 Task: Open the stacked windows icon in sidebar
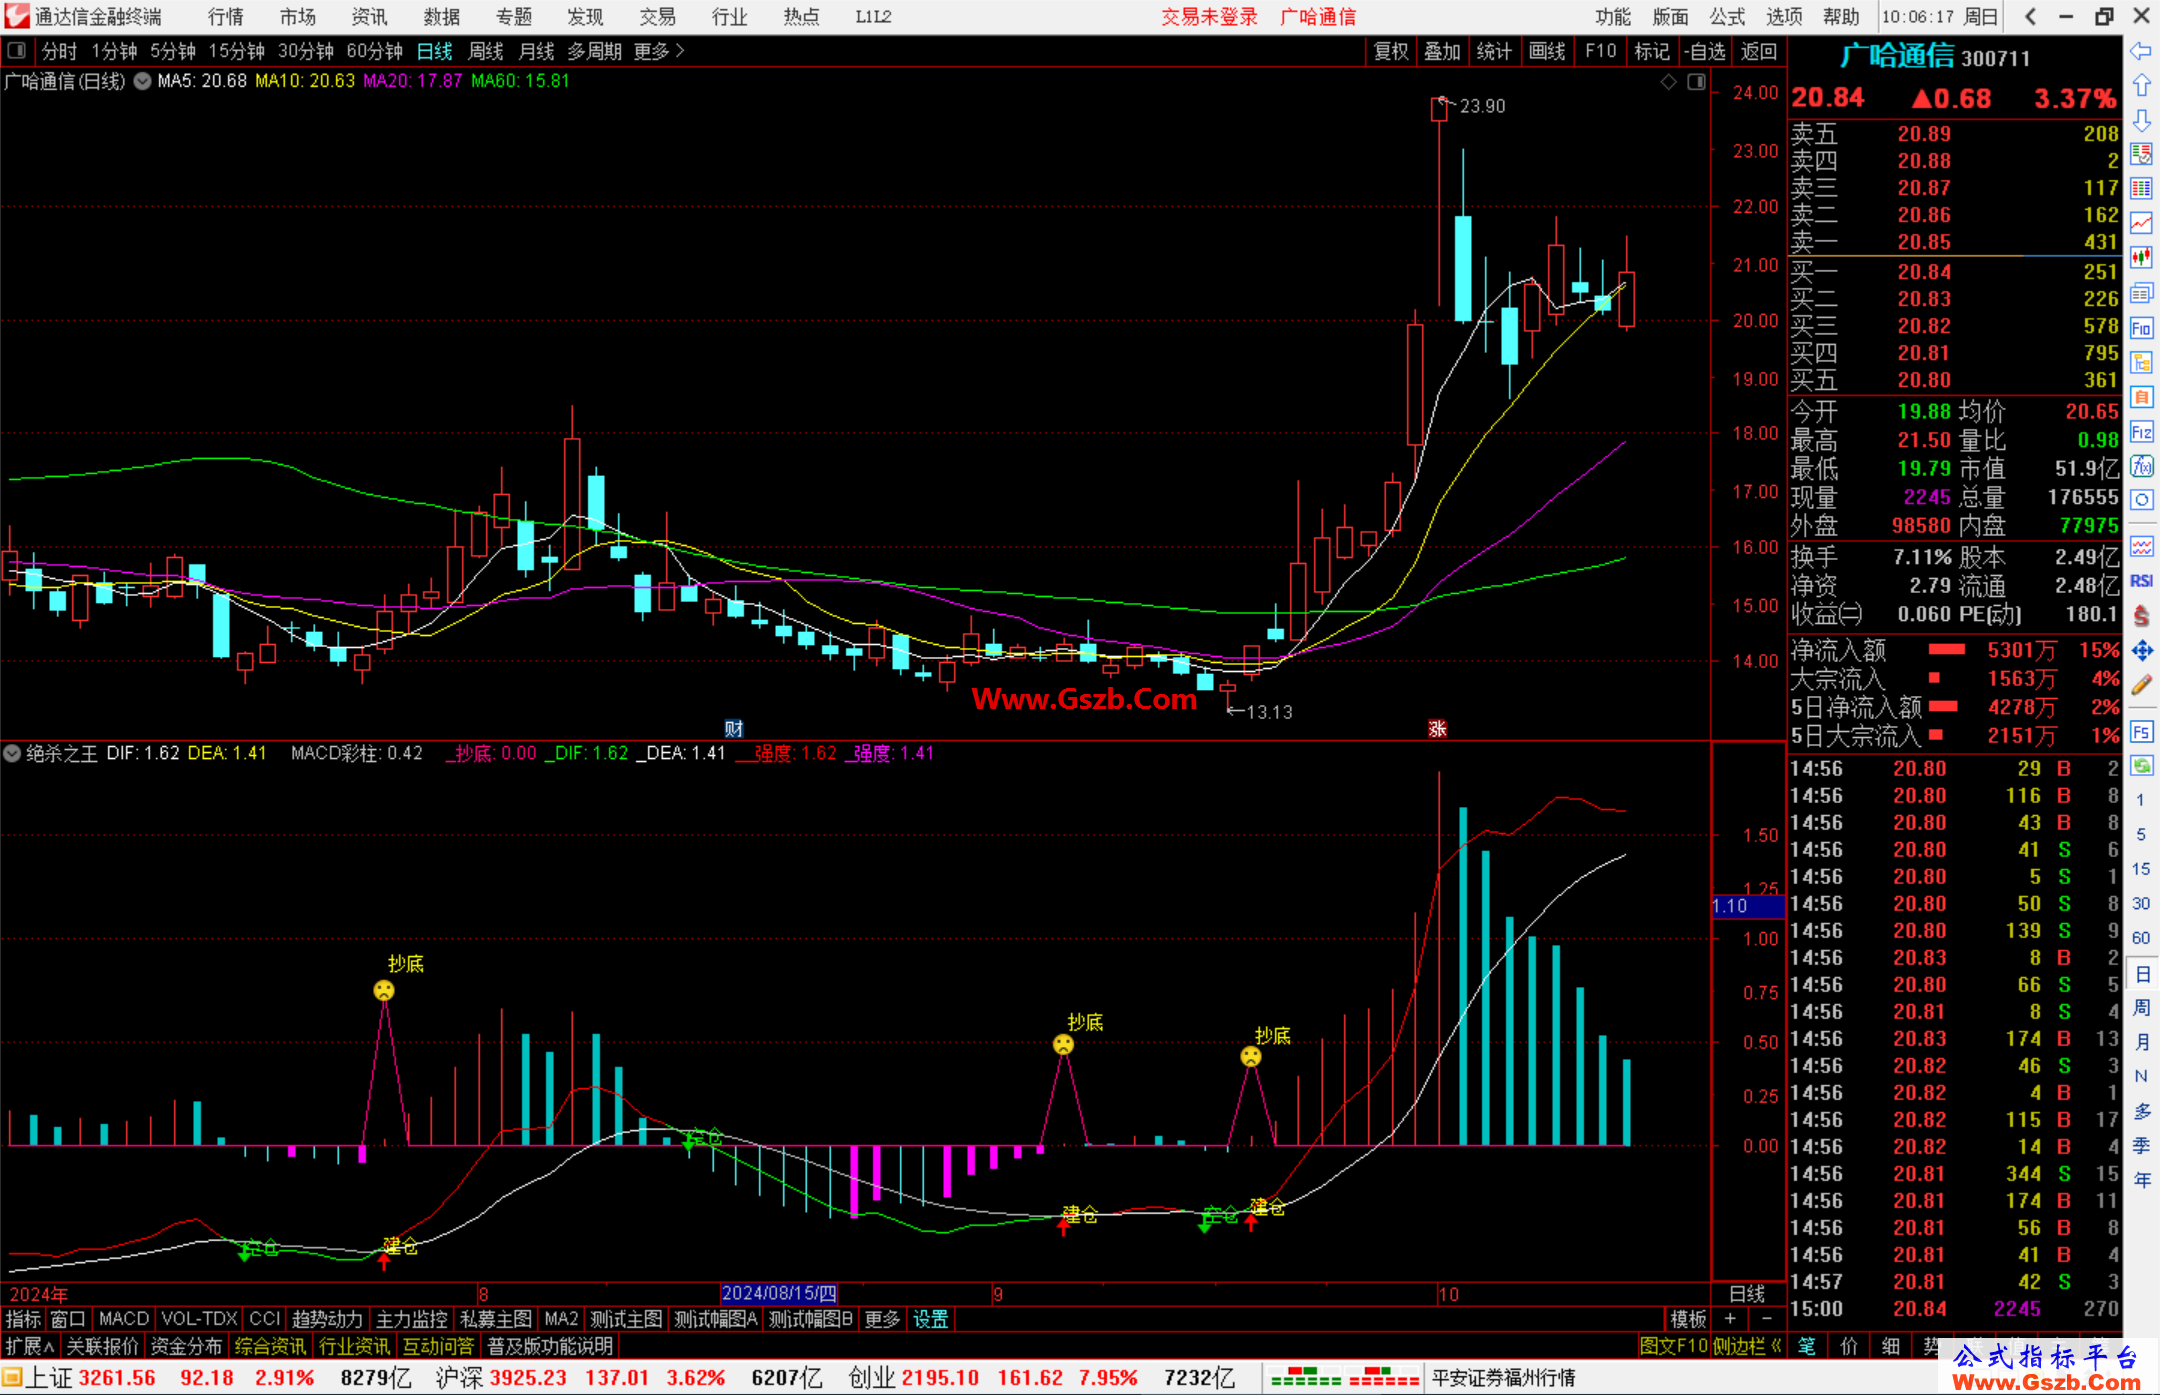point(2141,293)
